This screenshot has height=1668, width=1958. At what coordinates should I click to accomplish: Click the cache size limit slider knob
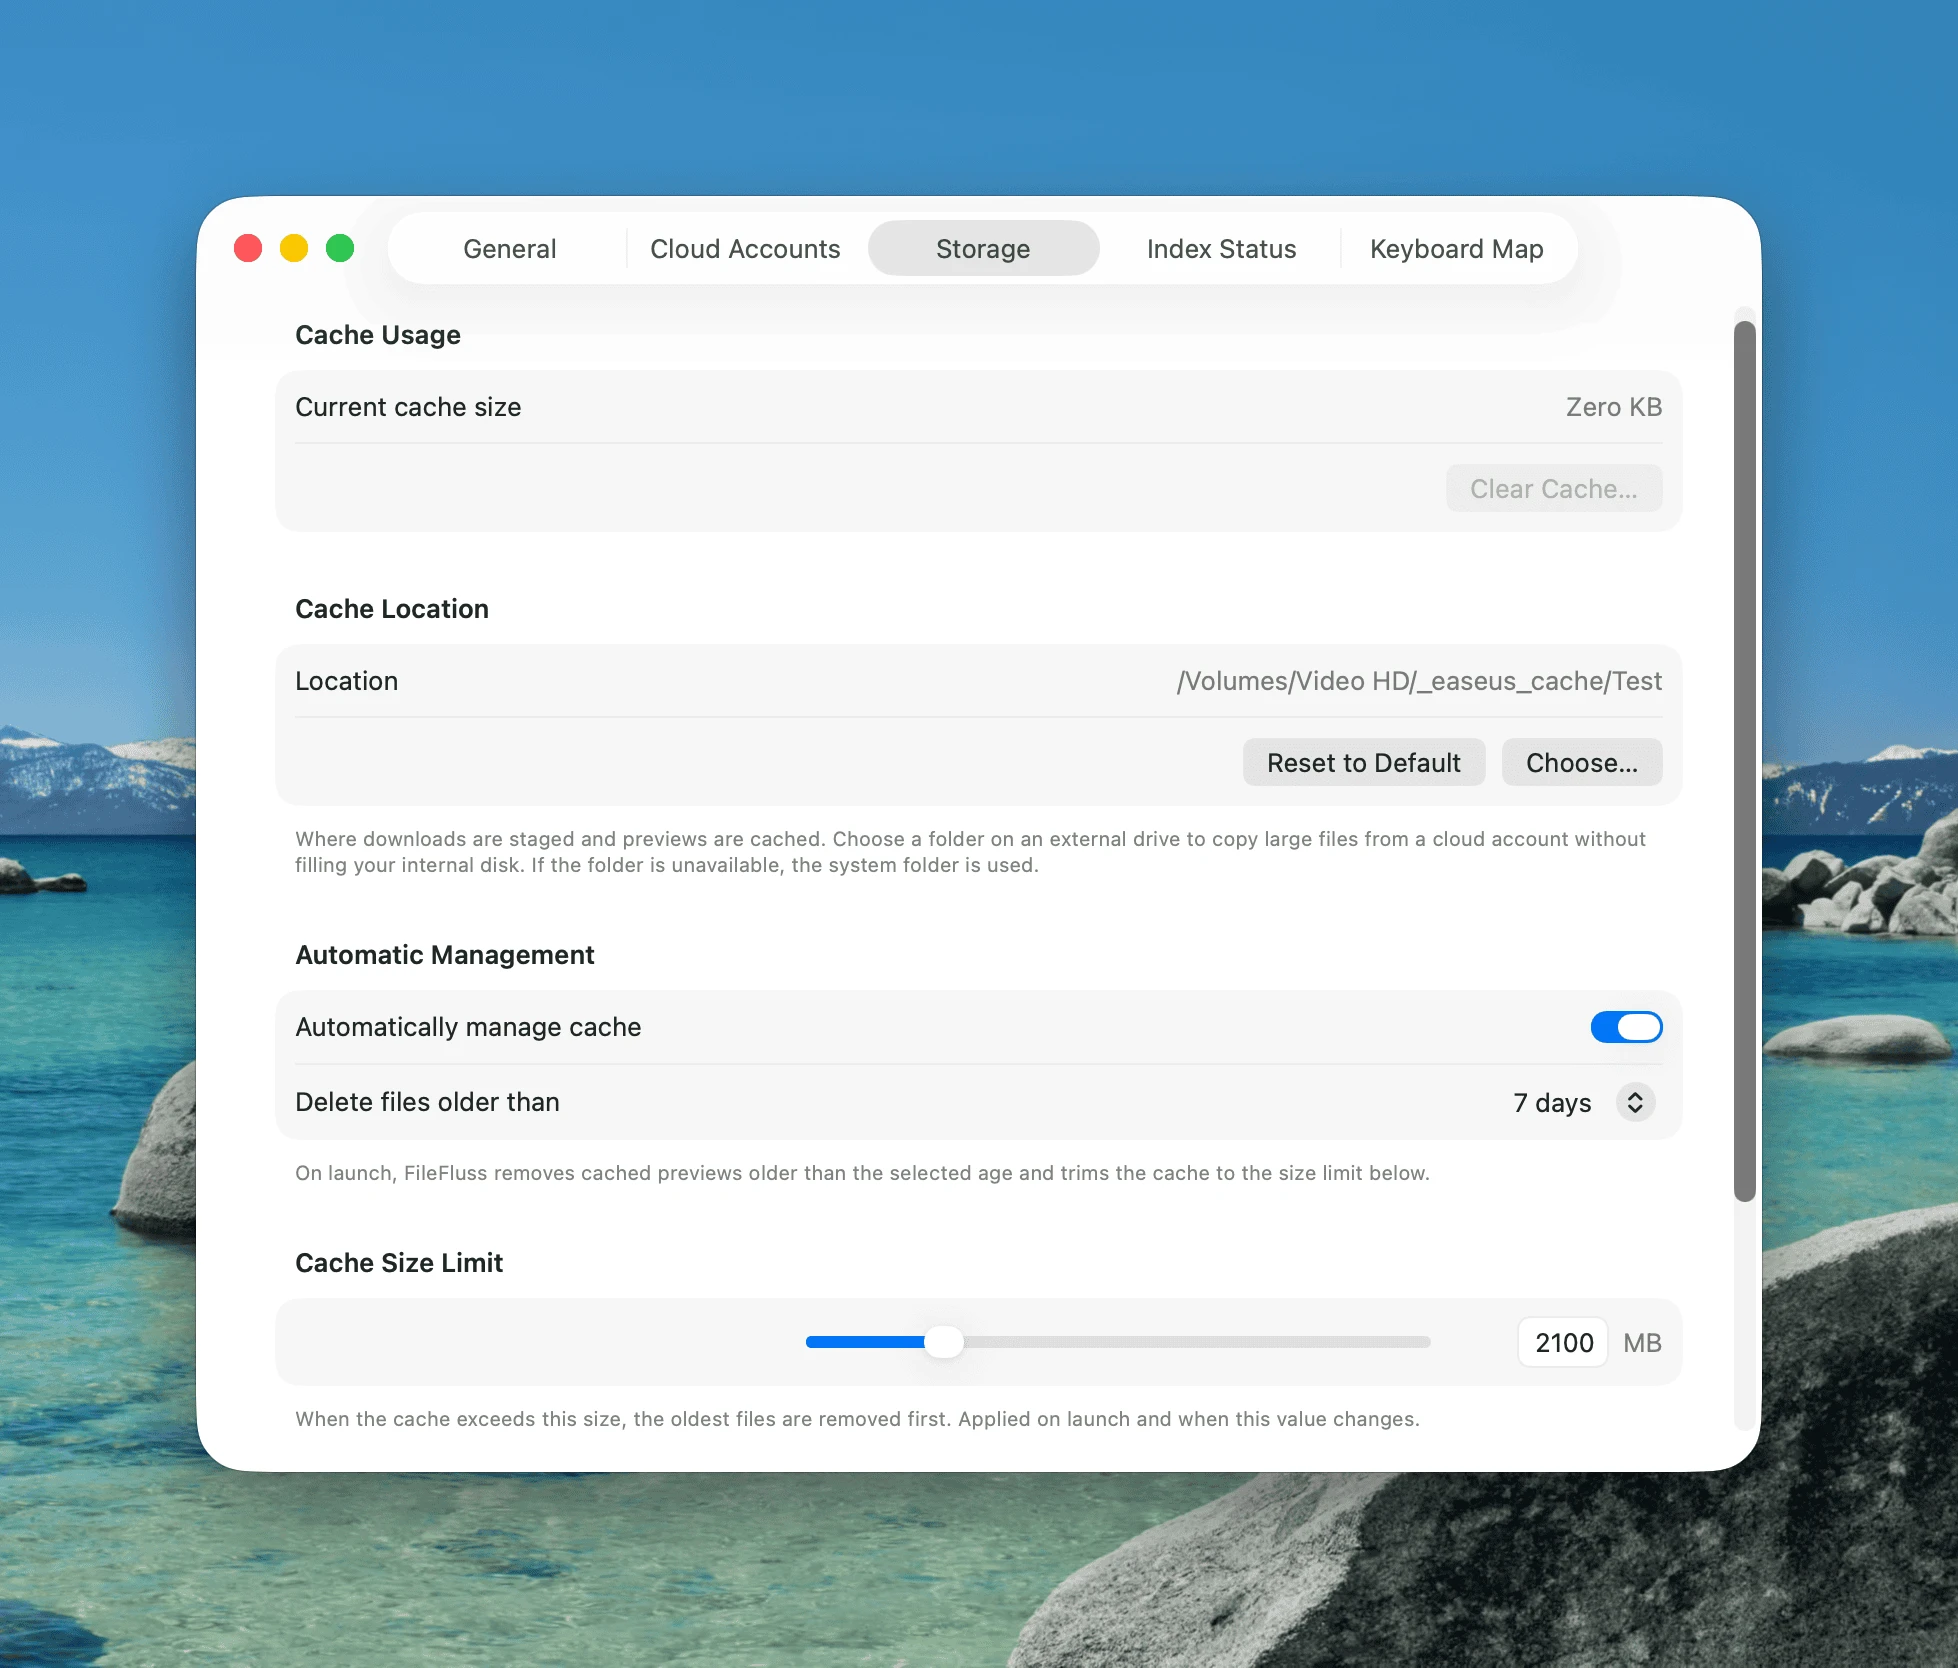943,1342
